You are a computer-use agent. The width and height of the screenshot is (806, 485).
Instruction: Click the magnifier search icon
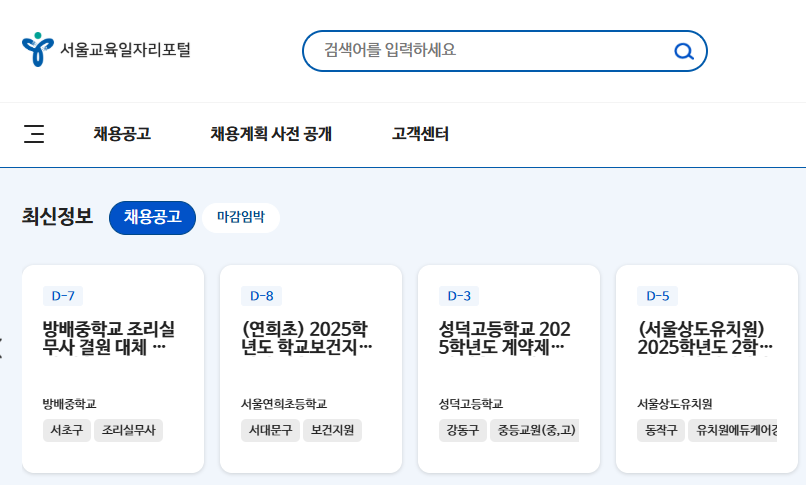[x=684, y=51]
